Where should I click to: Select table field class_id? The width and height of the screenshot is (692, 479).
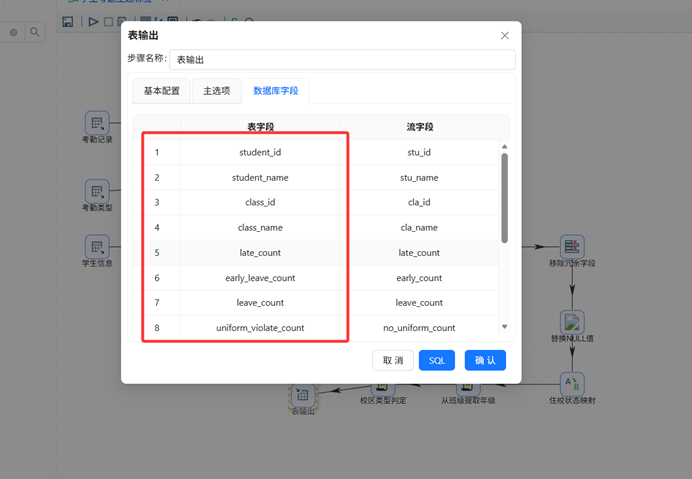pyautogui.click(x=260, y=202)
